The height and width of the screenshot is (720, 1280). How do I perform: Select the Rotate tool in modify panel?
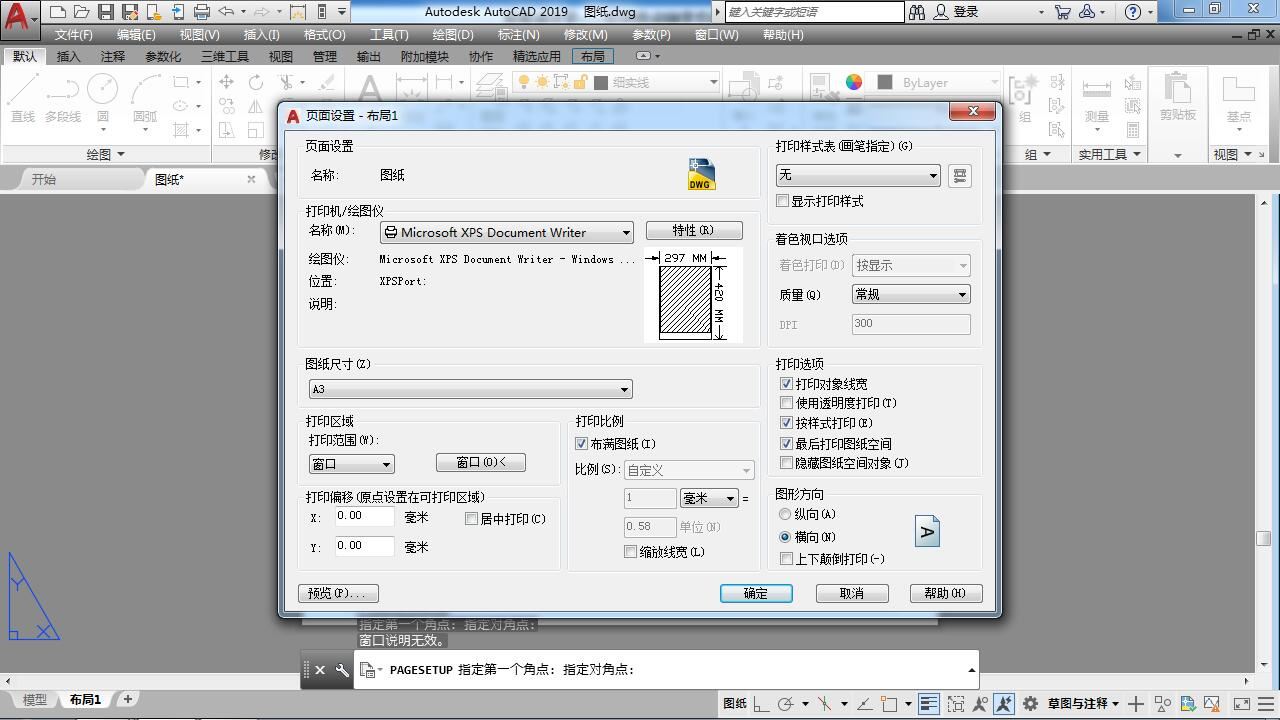point(256,83)
